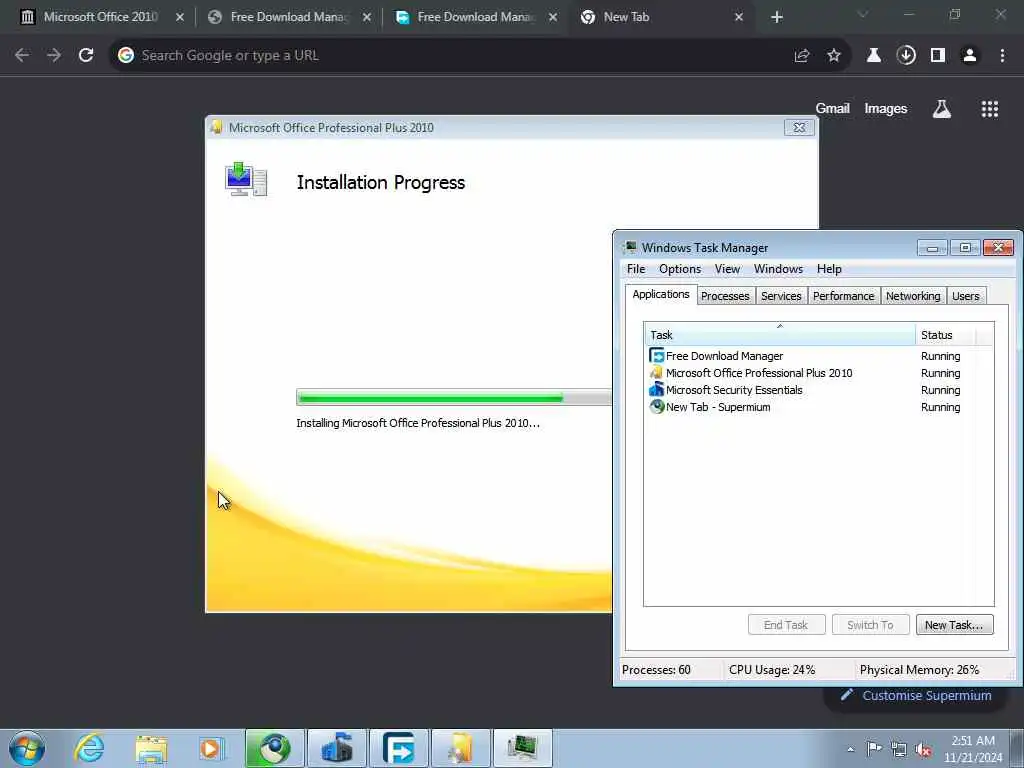The height and width of the screenshot is (768, 1024).
Task: Open Free Download Manager taskbar icon
Action: pos(398,748)
